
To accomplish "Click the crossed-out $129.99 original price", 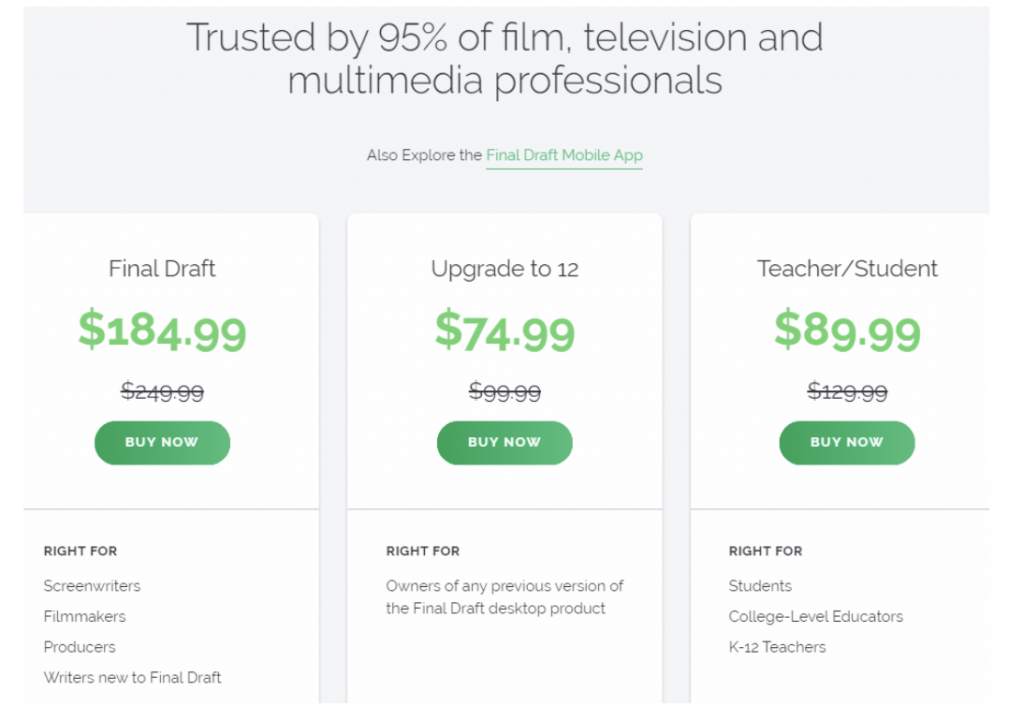I will click(847, 391).
